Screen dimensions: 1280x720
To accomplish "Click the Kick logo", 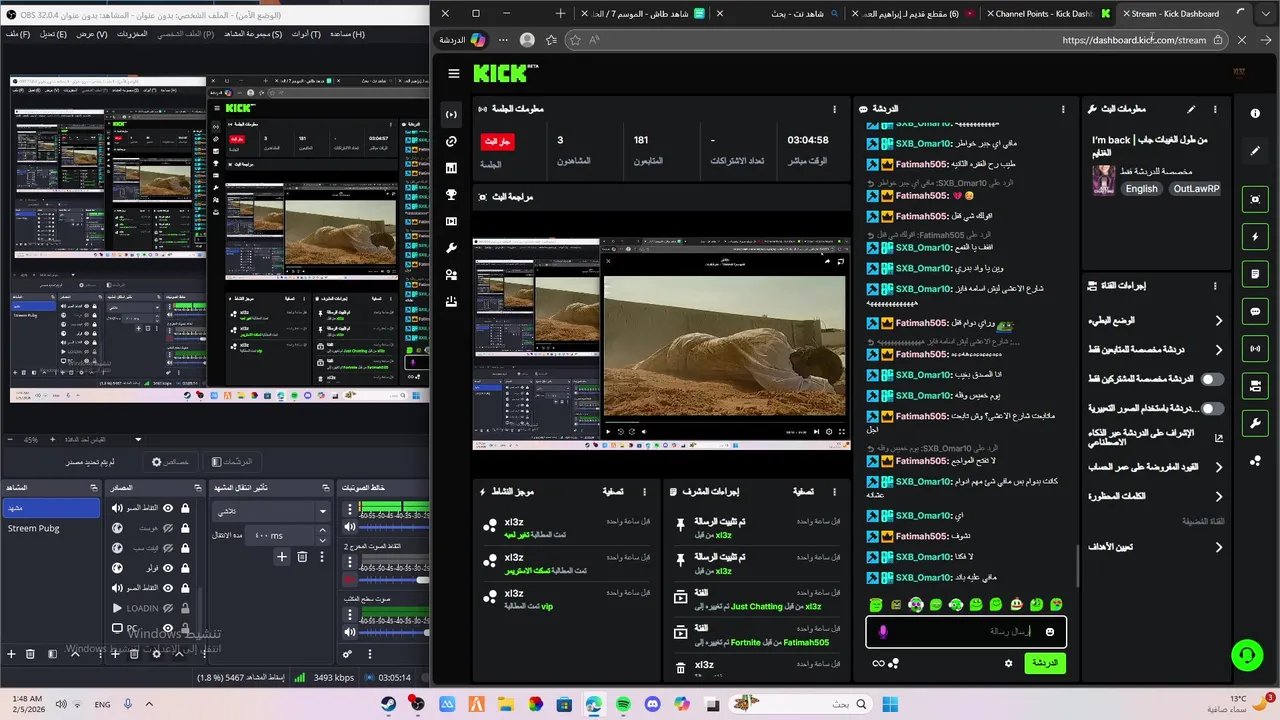I will [x=505, y=73].
